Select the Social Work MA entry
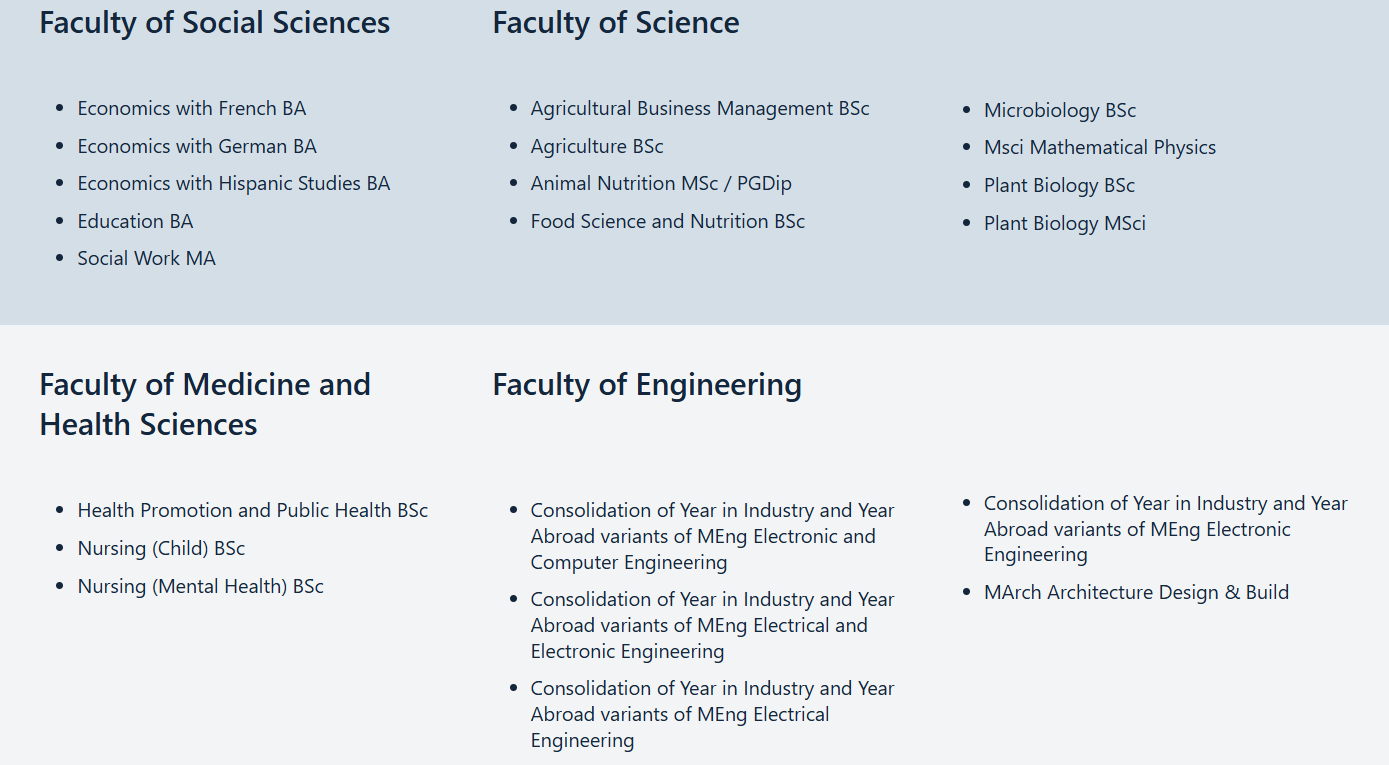1389x765 pixels. point(146,258)
